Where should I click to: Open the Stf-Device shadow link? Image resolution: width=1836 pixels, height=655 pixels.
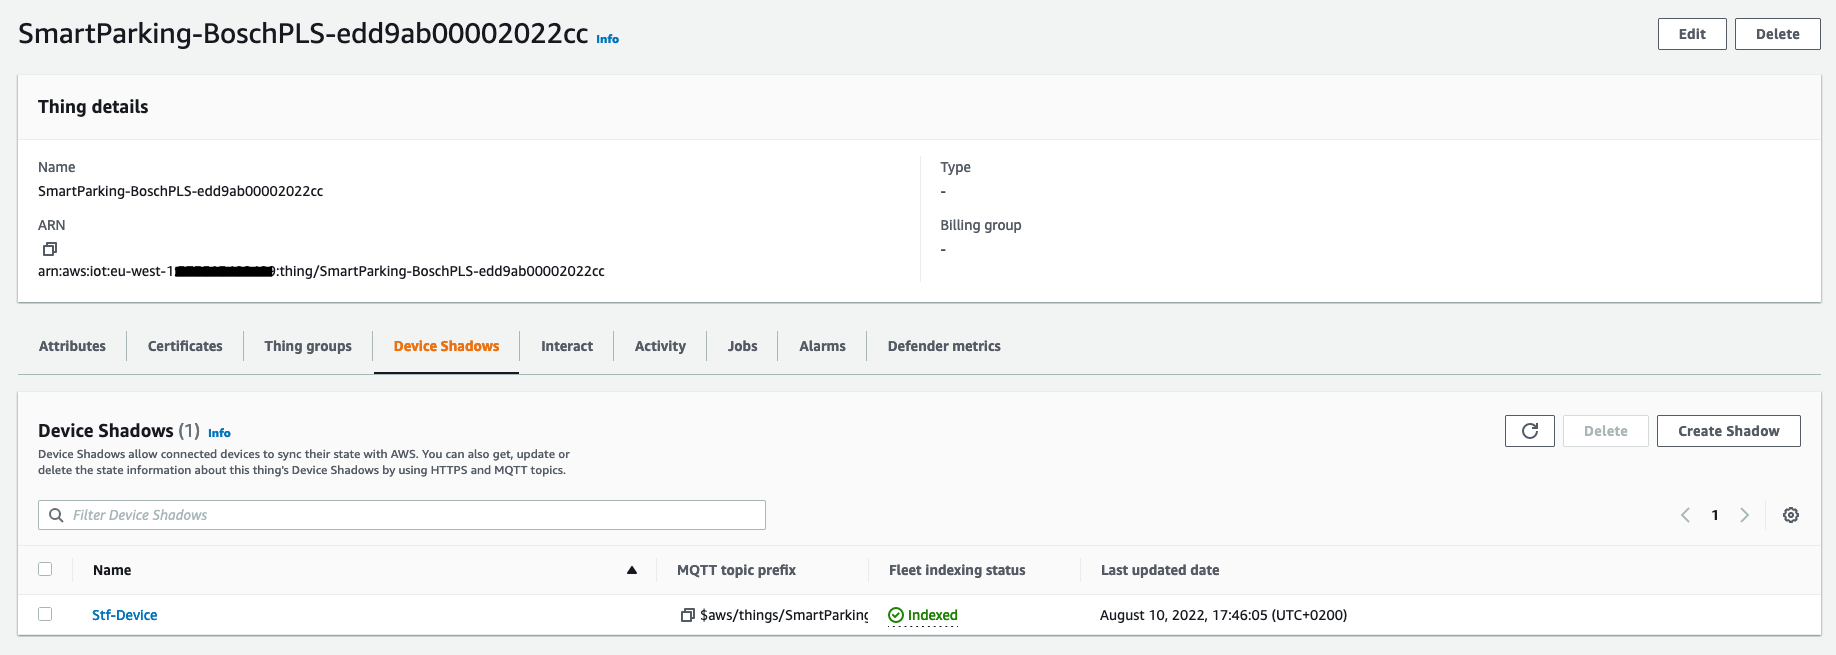[x=125, y=615]
